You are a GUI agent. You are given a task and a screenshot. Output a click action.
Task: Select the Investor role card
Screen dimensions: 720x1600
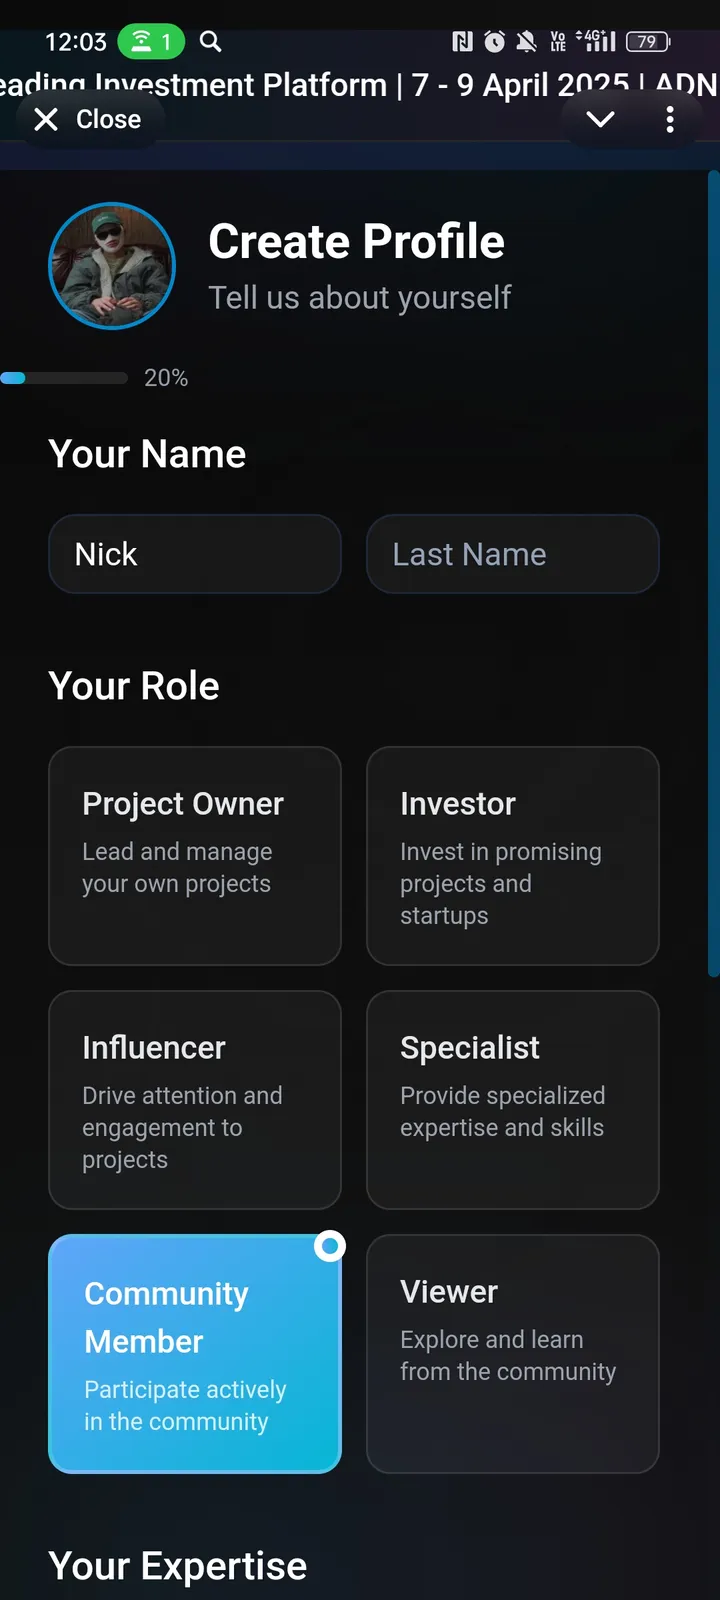pyautogui.click(x=513, y=856)
